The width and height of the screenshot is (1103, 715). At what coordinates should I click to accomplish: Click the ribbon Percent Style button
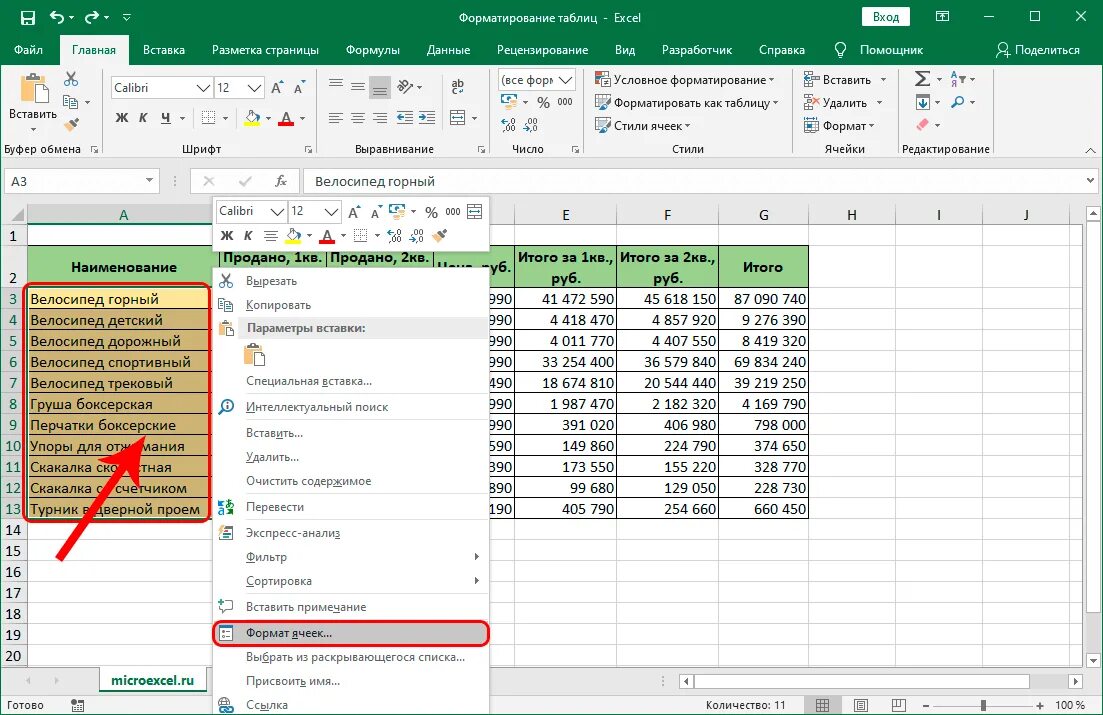click(543, 102)
